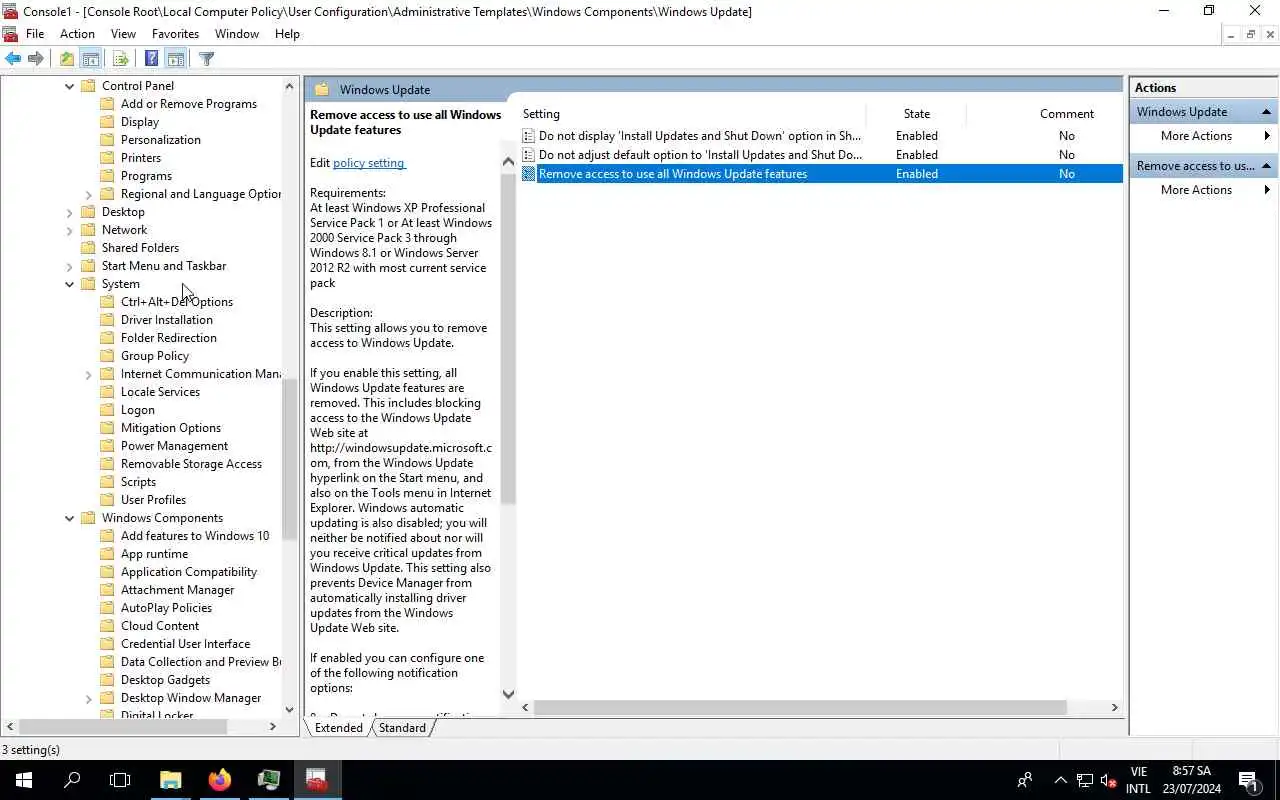The width and height of the screenshot is (1280, 800).
Task: Collapse the System tree node
Action: (70, 284)
